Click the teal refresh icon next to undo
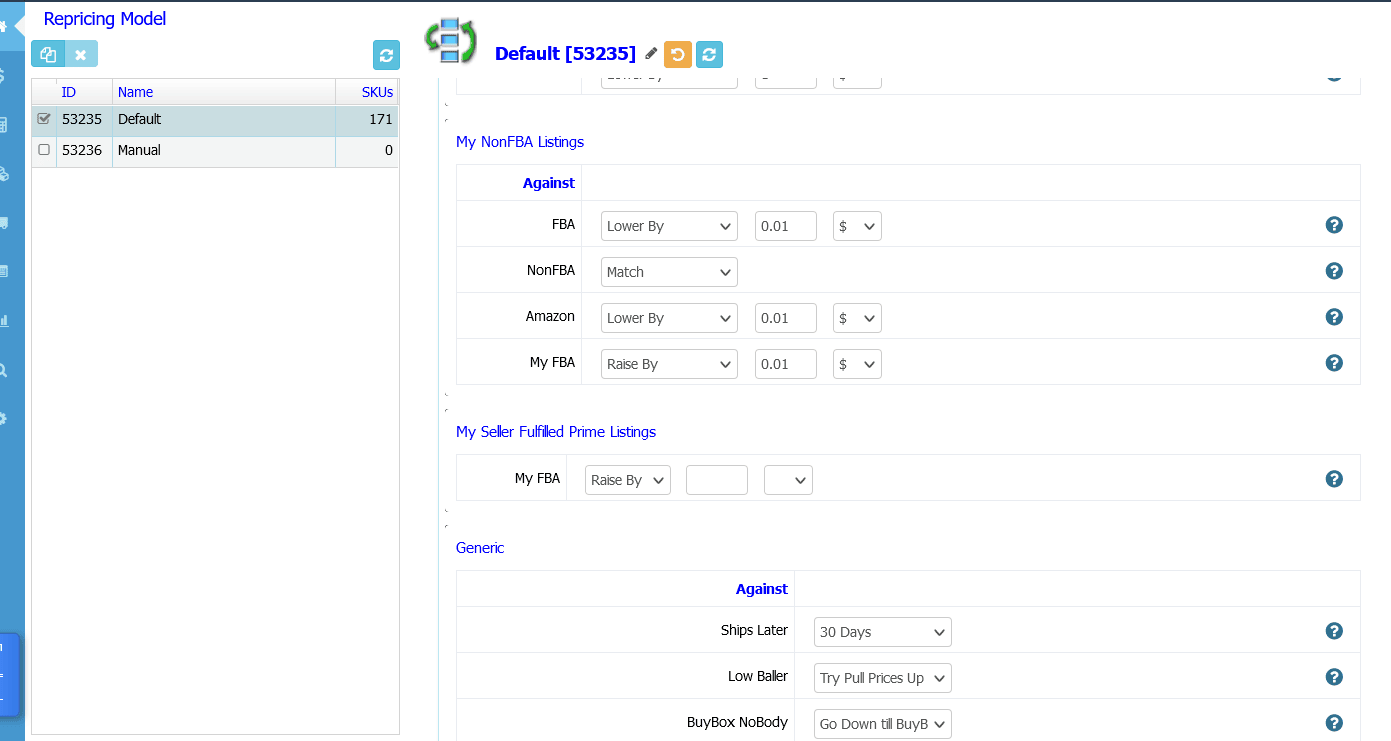This screenshot has height=741, width=1391. point(709,54)
